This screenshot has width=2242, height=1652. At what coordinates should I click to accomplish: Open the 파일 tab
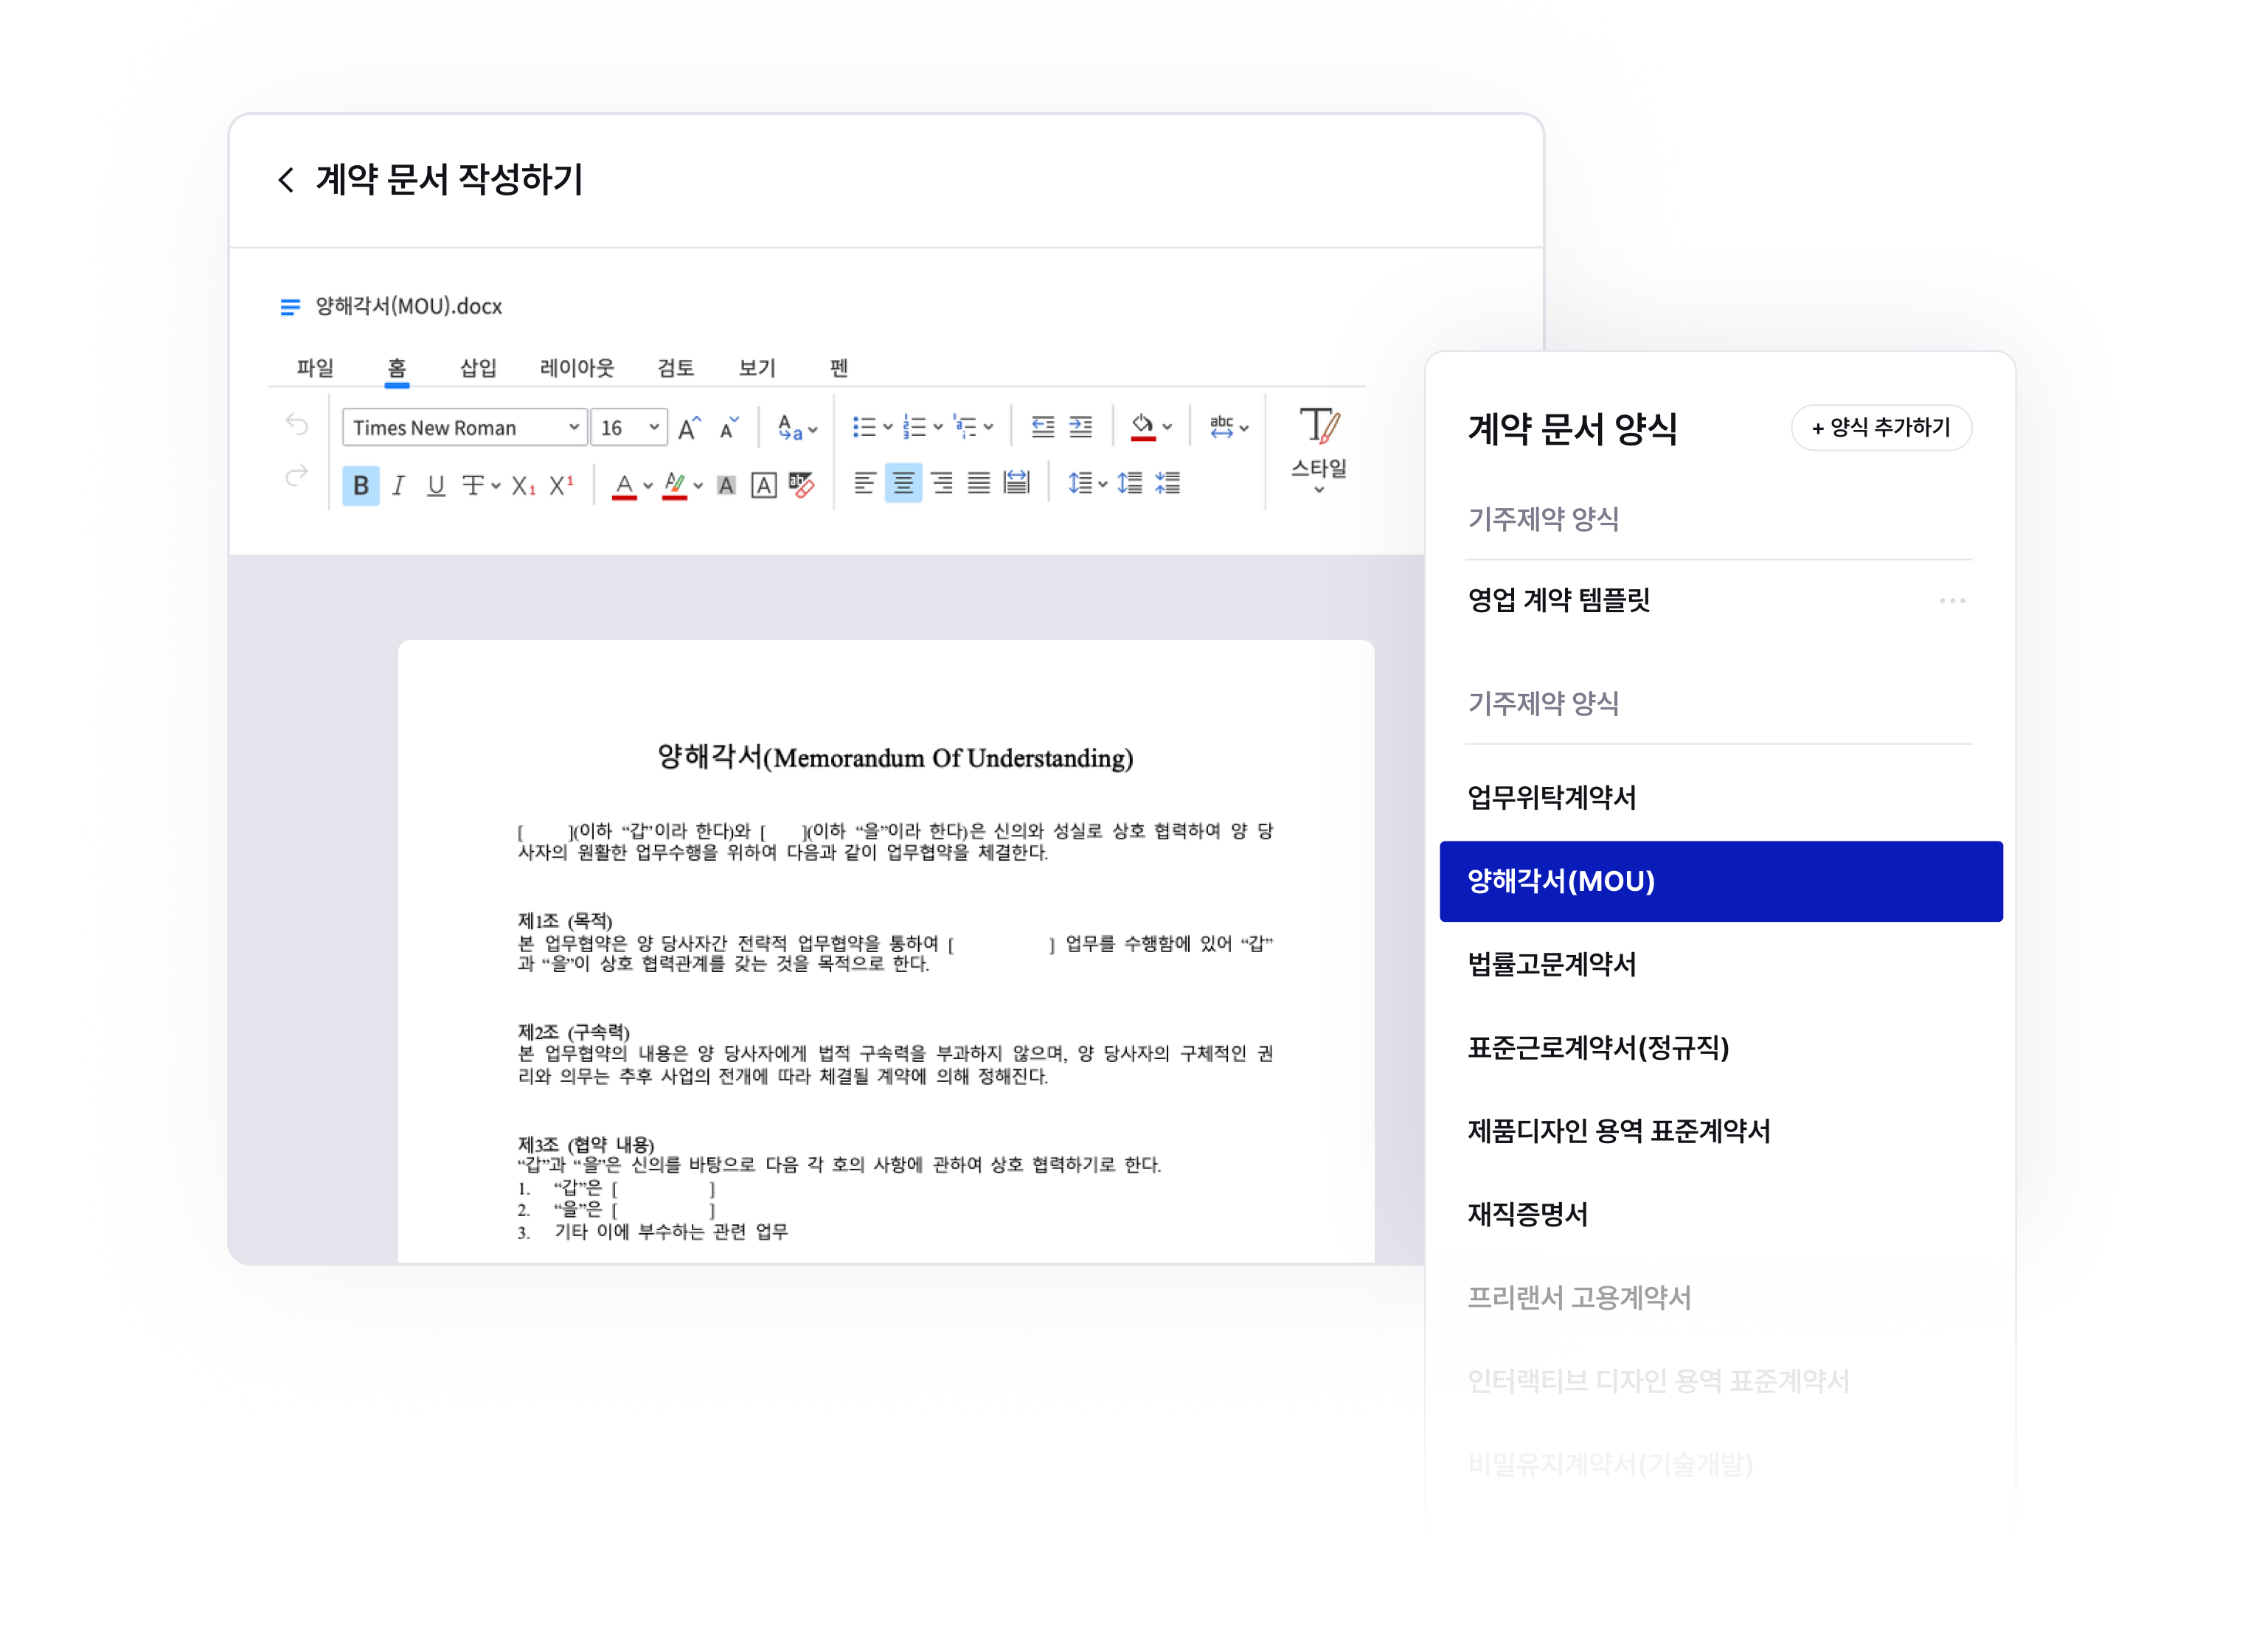[315, 368]
